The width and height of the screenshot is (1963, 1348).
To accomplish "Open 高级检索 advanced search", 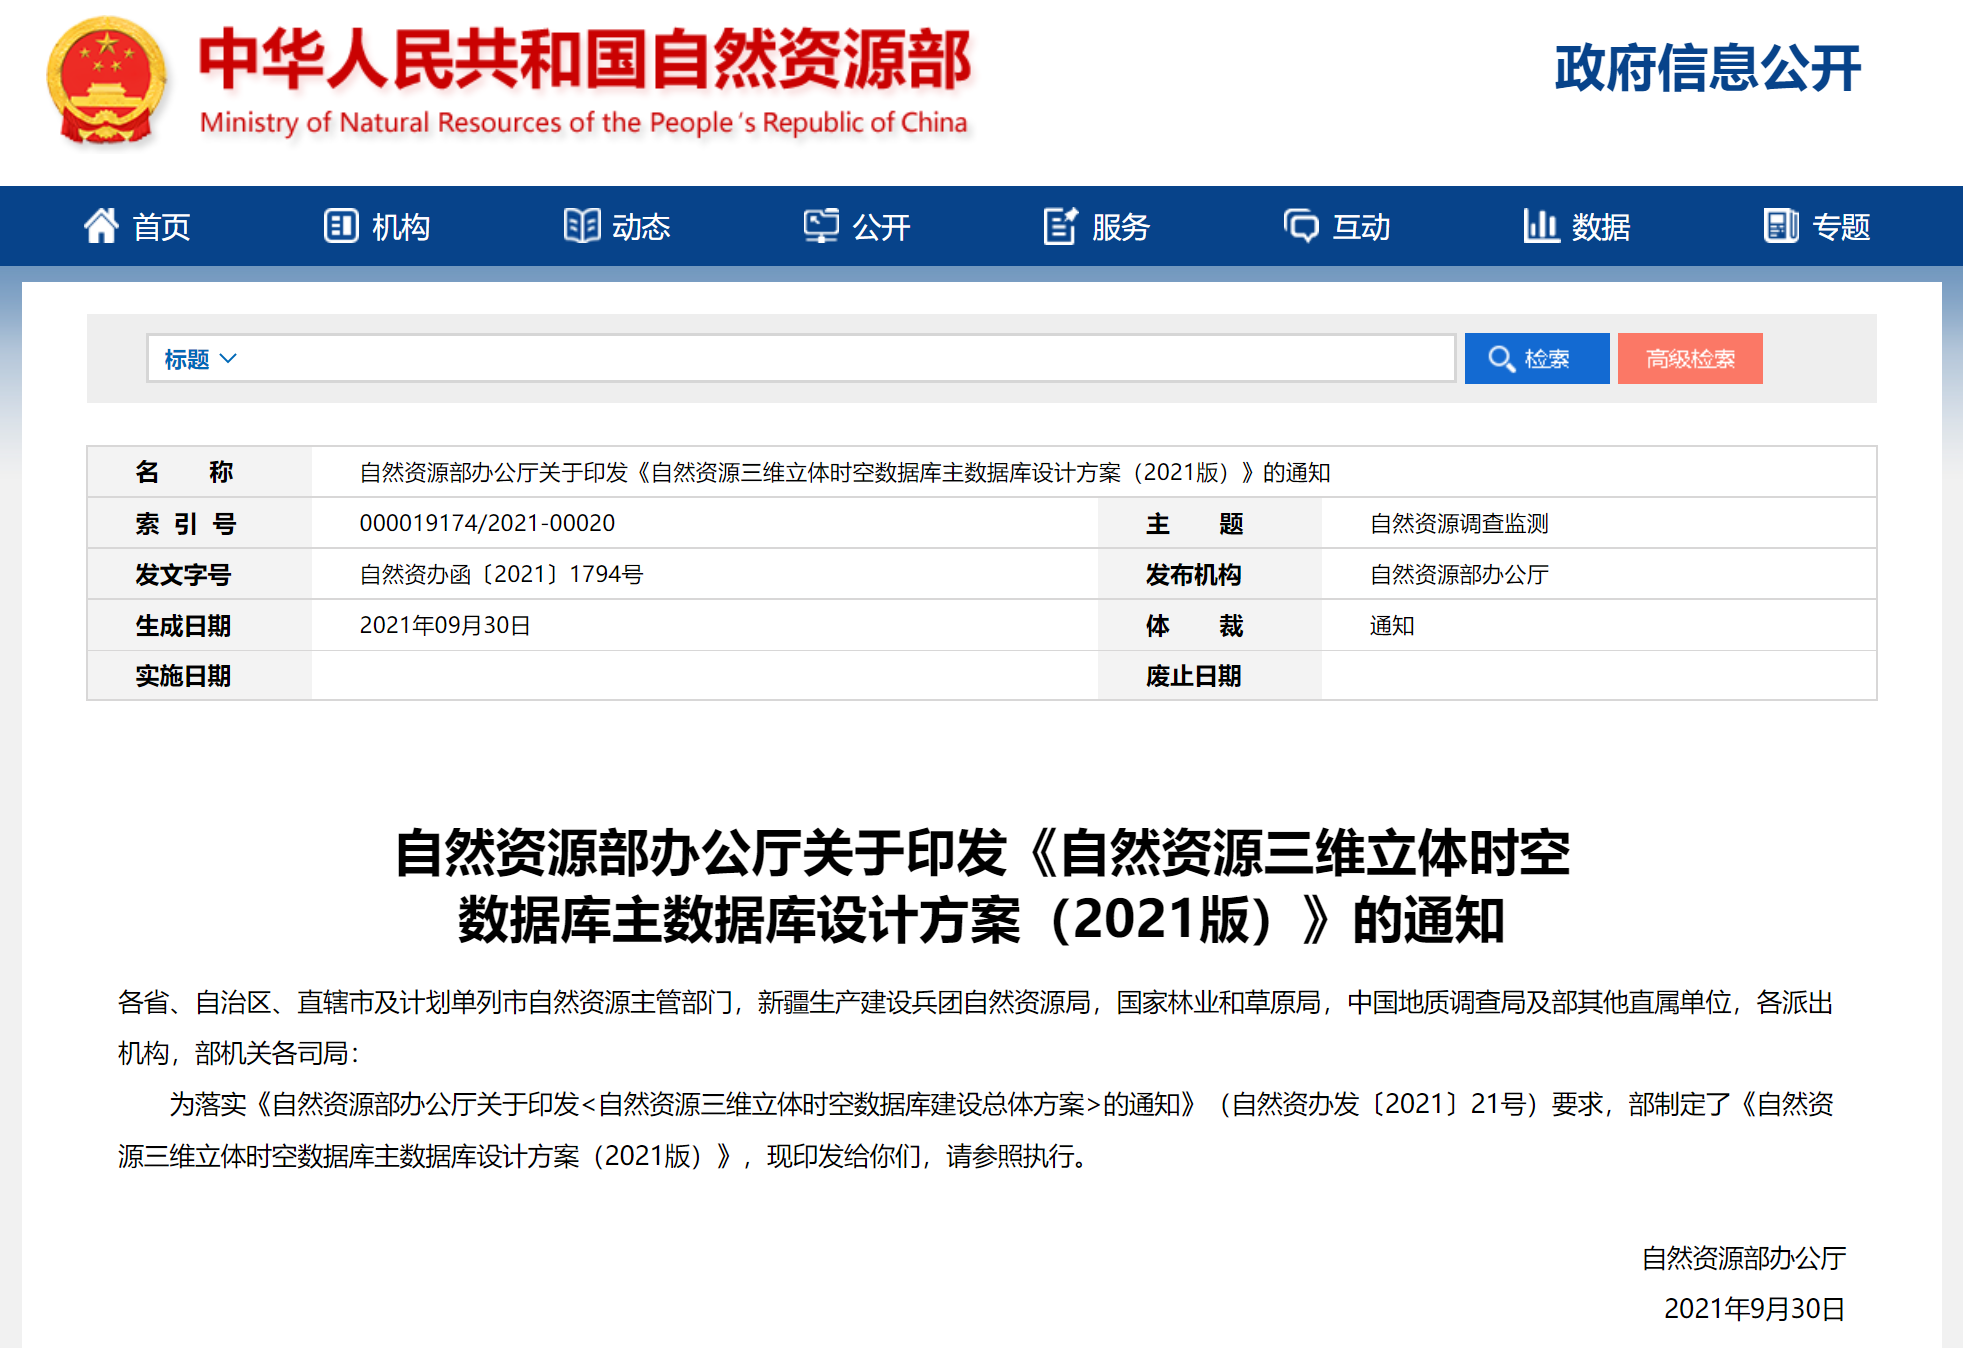I will pos(1689,359).
